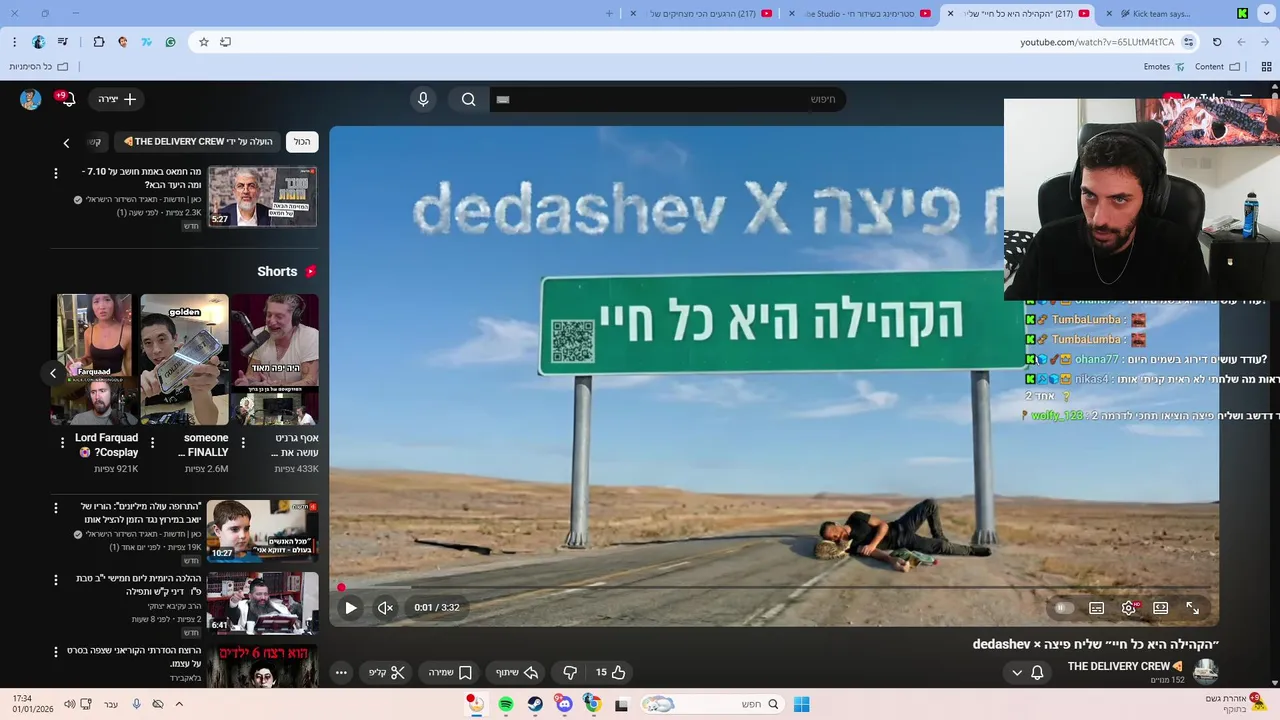Open the Chrome profile avatar
Screen dimensions: 1280x720
(38, 42)
